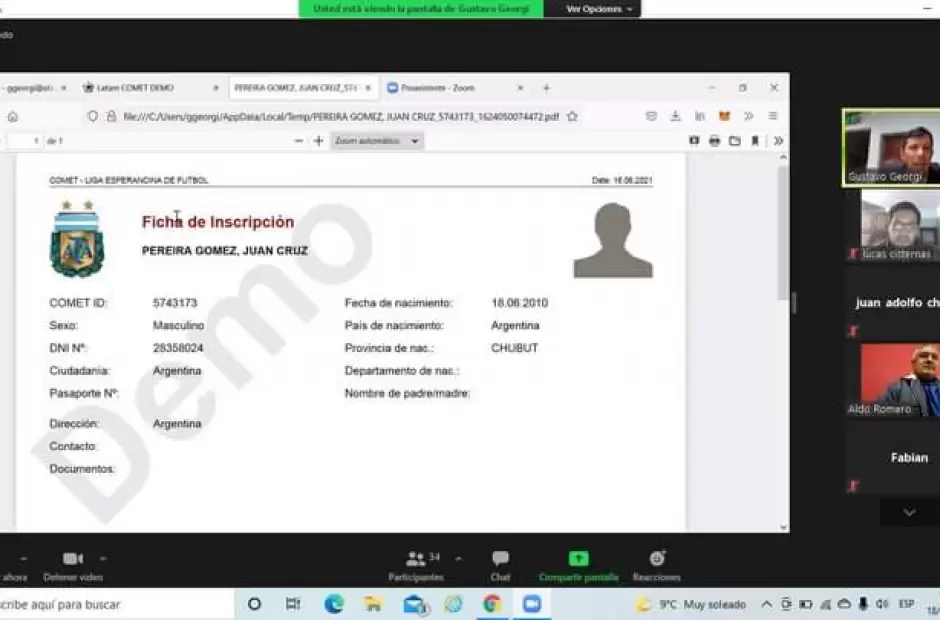The image size is (940, 620).
Task: Open Zoom Reacciones menu
Action: [x=656, y=564]
